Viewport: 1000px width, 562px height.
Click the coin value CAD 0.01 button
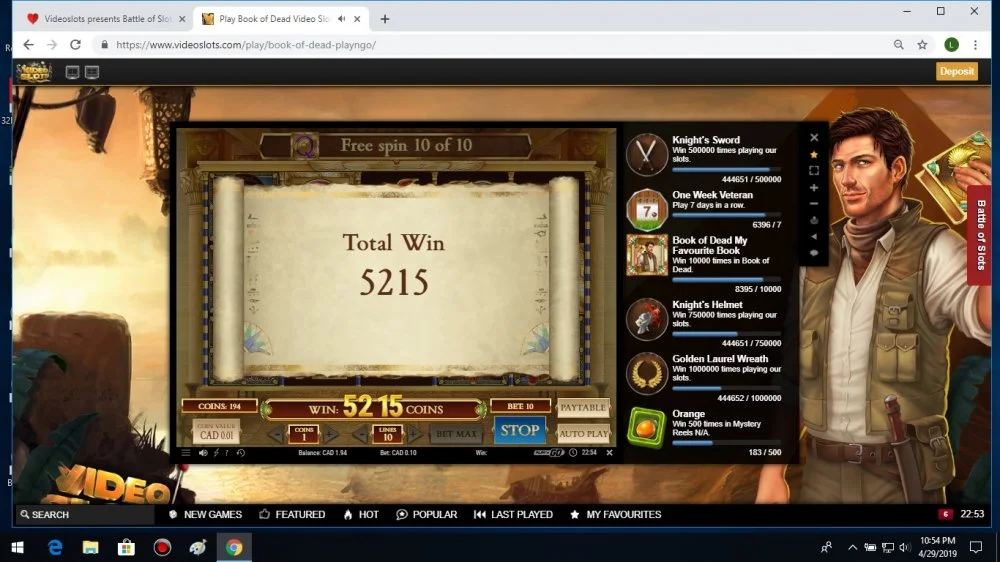[216, 431]
